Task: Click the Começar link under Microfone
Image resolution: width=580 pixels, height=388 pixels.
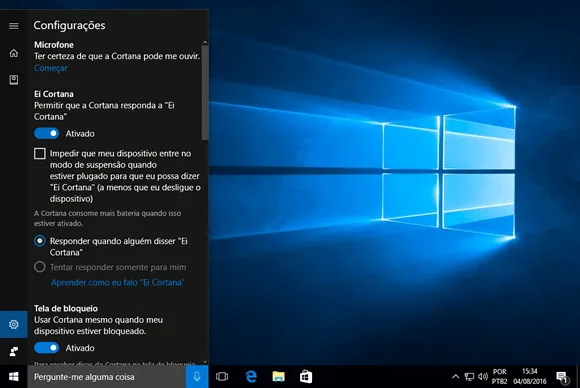Action: pyautogui.click(x=51, y=68)
